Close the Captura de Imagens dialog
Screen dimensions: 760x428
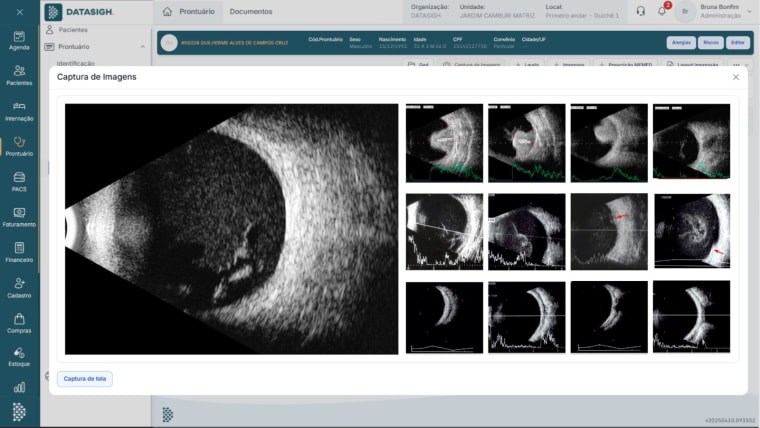[x=736, y=77]
